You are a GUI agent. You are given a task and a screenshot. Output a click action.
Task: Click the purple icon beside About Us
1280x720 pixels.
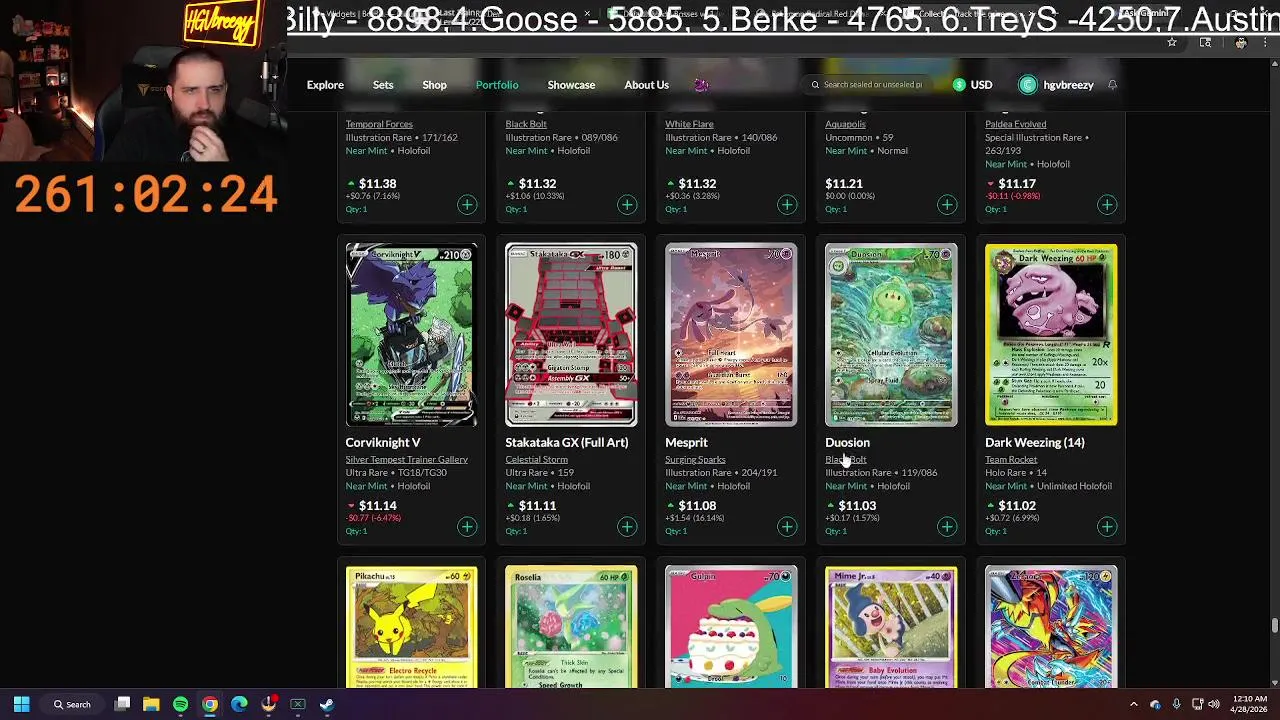(701, 85)
